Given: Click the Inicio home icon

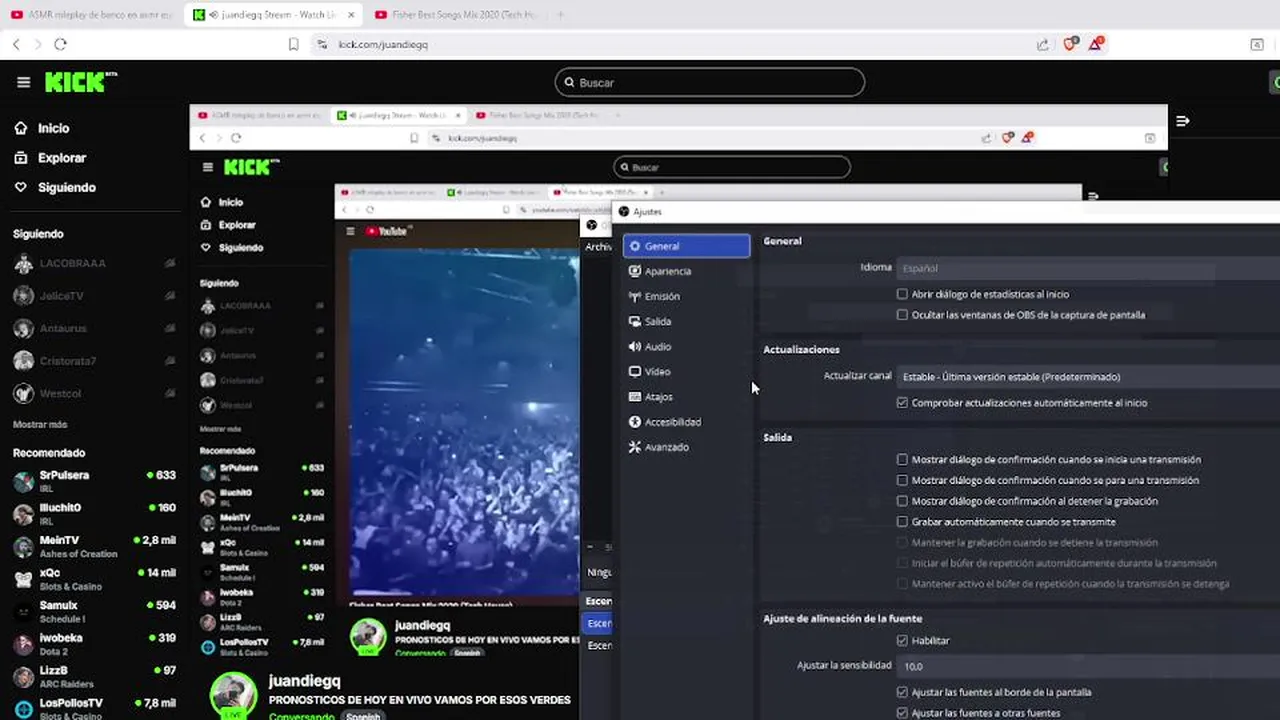Looking at the screenshot, I should (x=20, y=128).
